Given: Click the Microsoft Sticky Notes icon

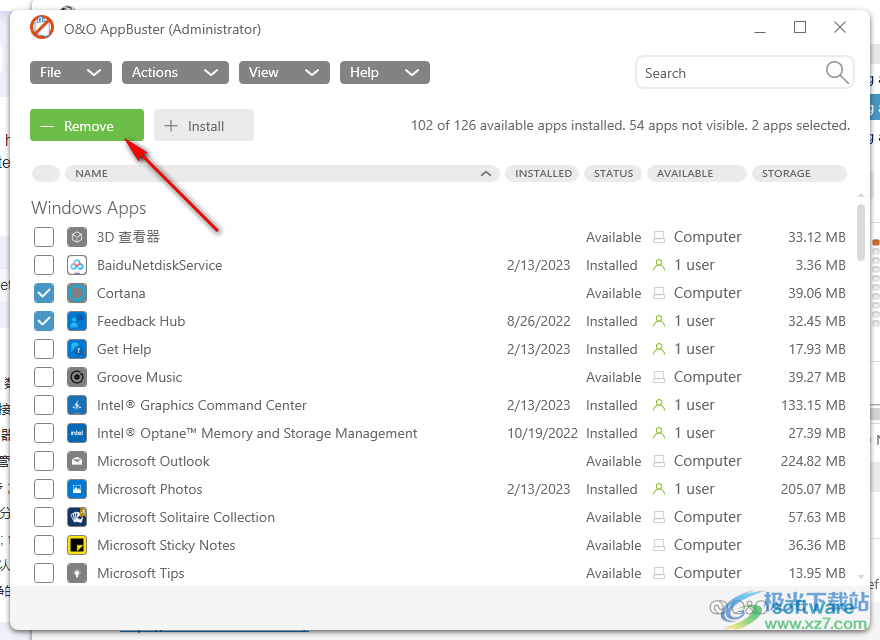Looking at the screenshot, I should coord(77,545).
